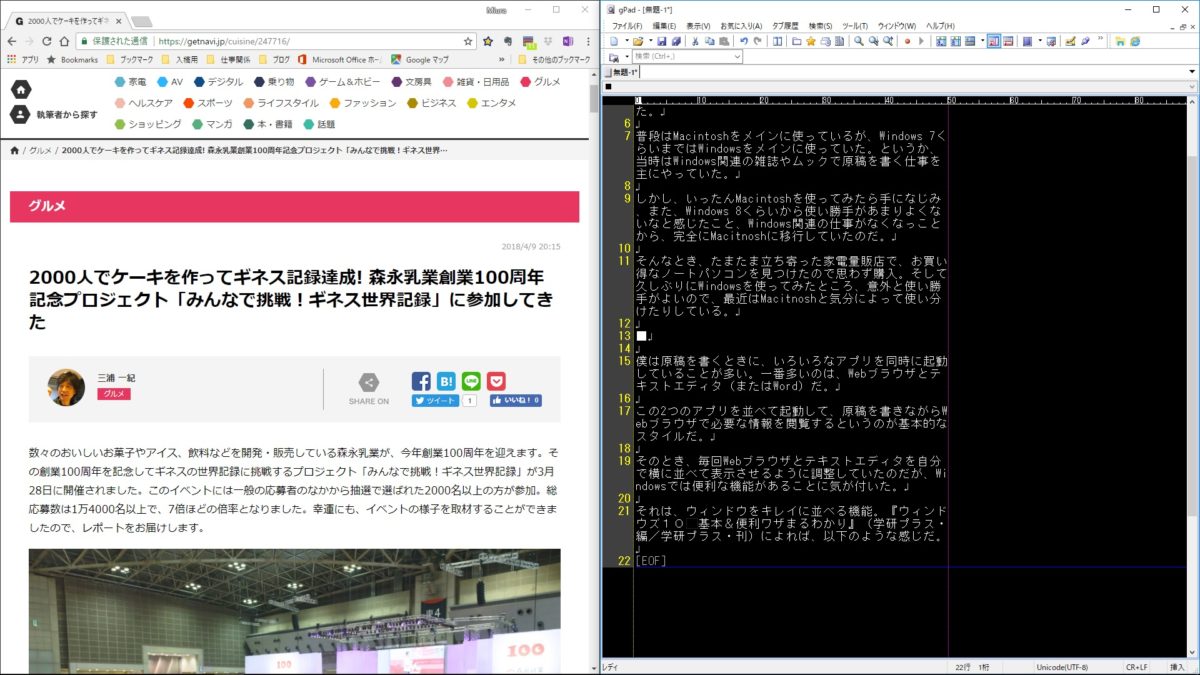Click the Open folder icon in gPad toolbar

coord(638,41)
